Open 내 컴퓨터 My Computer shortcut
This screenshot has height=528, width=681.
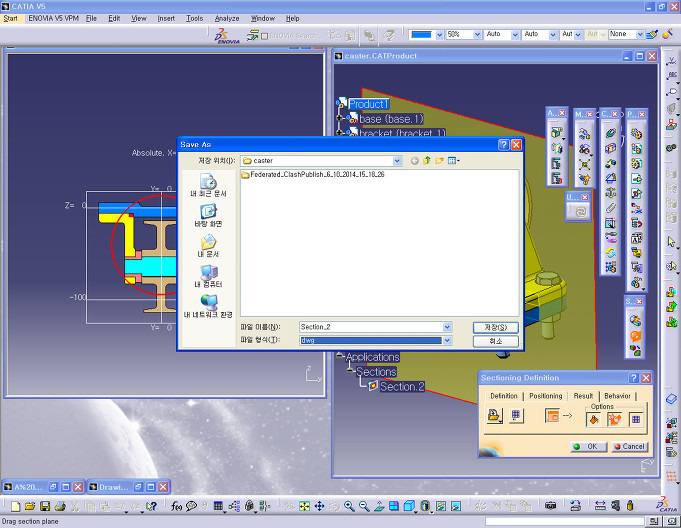click(208, 276)
